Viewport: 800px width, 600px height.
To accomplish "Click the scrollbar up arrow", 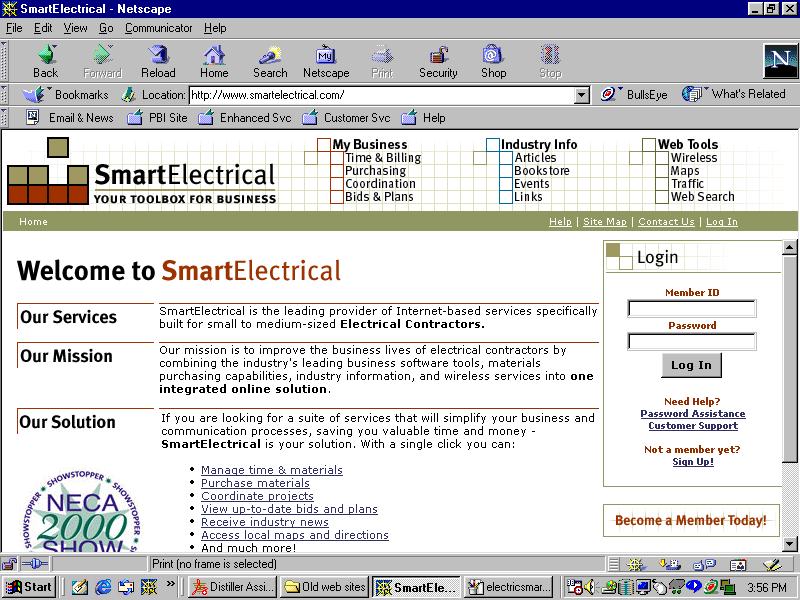I will 789,247.
